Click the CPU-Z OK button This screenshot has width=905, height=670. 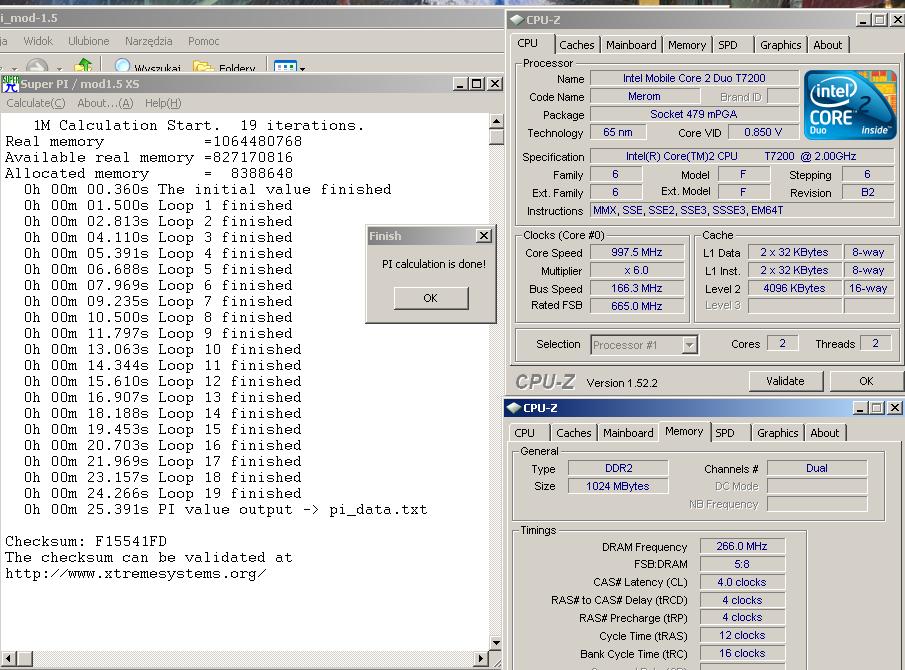pyautogui.click(x=866, y=381)
